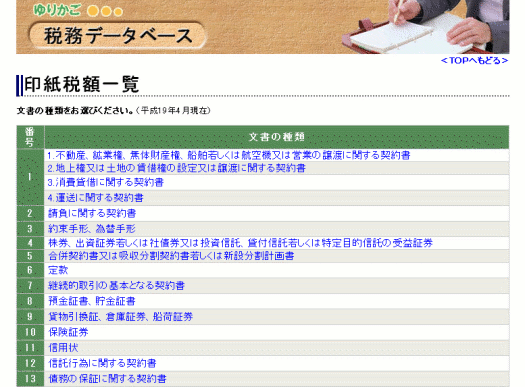Click 合併契約書又は吸収分割契約書 link
The image size is (525, 387).
point(171,256)
